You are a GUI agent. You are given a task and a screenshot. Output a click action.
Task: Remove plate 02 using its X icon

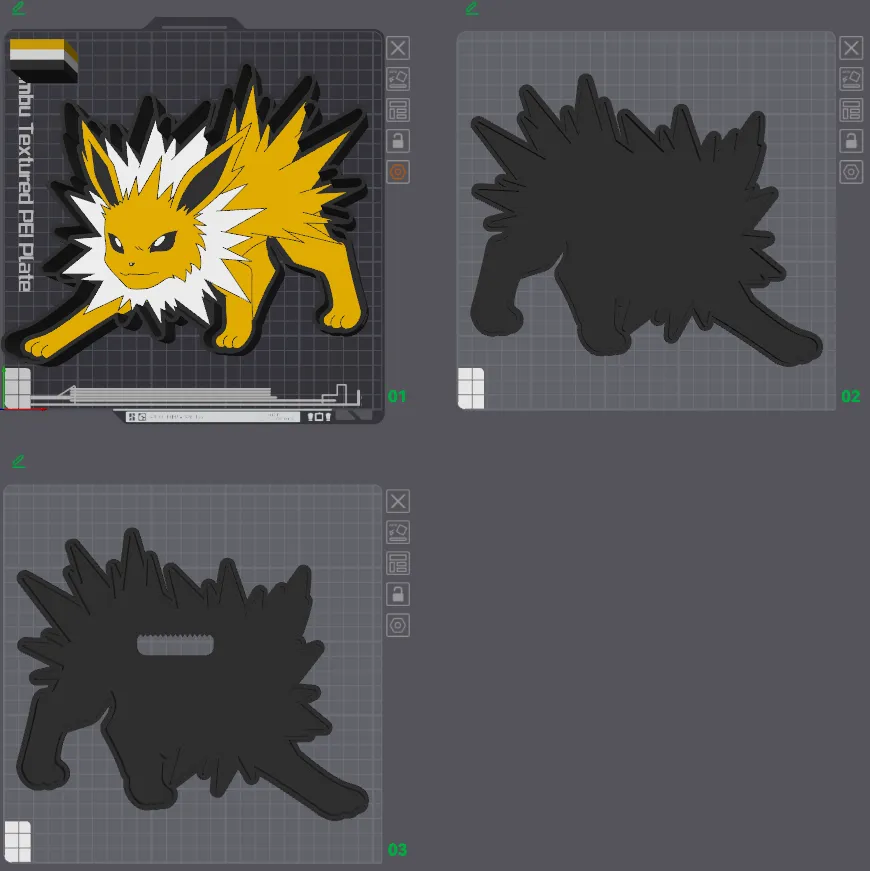pyautogui.click(x=851, y=48)
